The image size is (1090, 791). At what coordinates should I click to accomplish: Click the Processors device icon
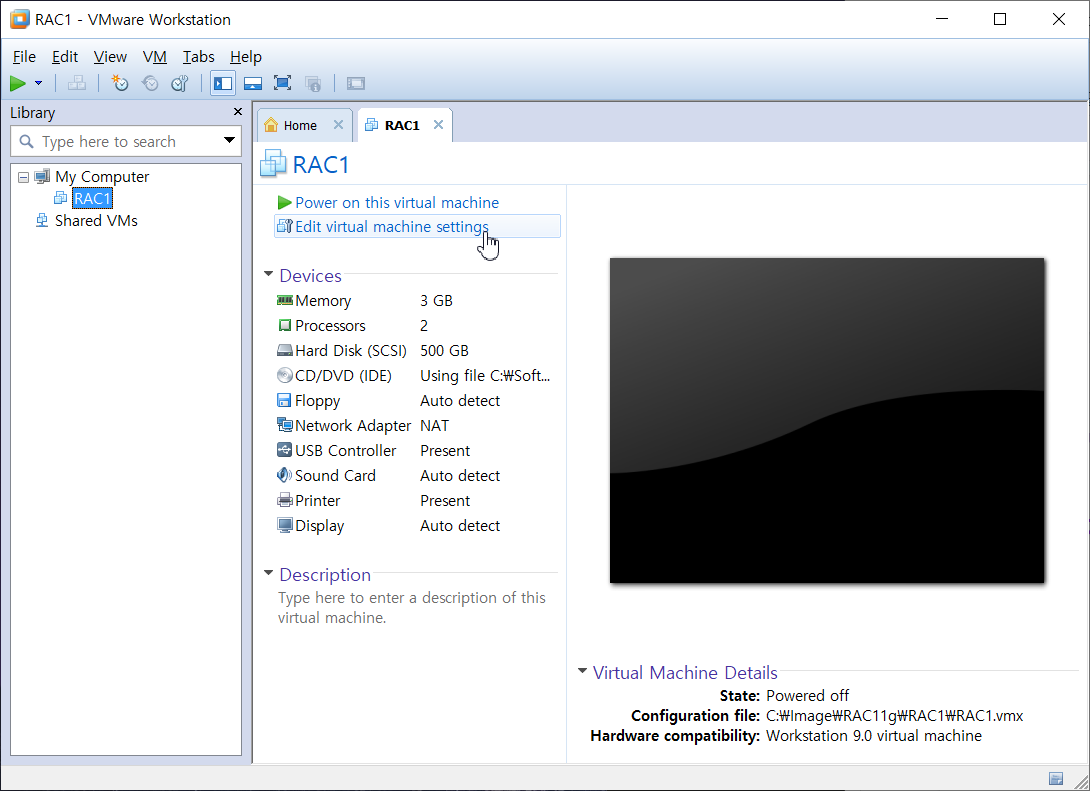click(x=284, y=326)
